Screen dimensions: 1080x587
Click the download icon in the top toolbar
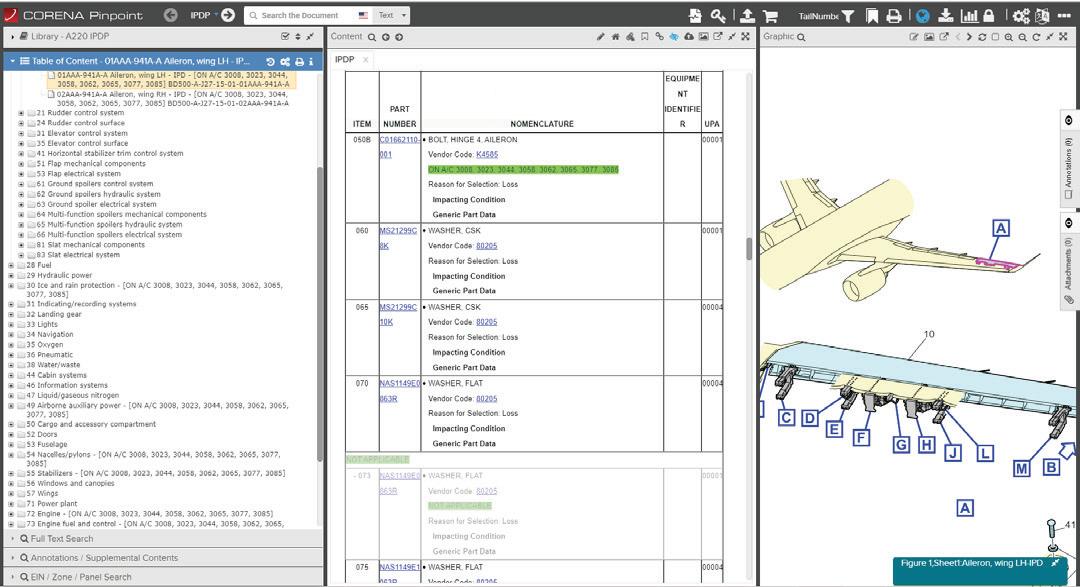[946, 15]
